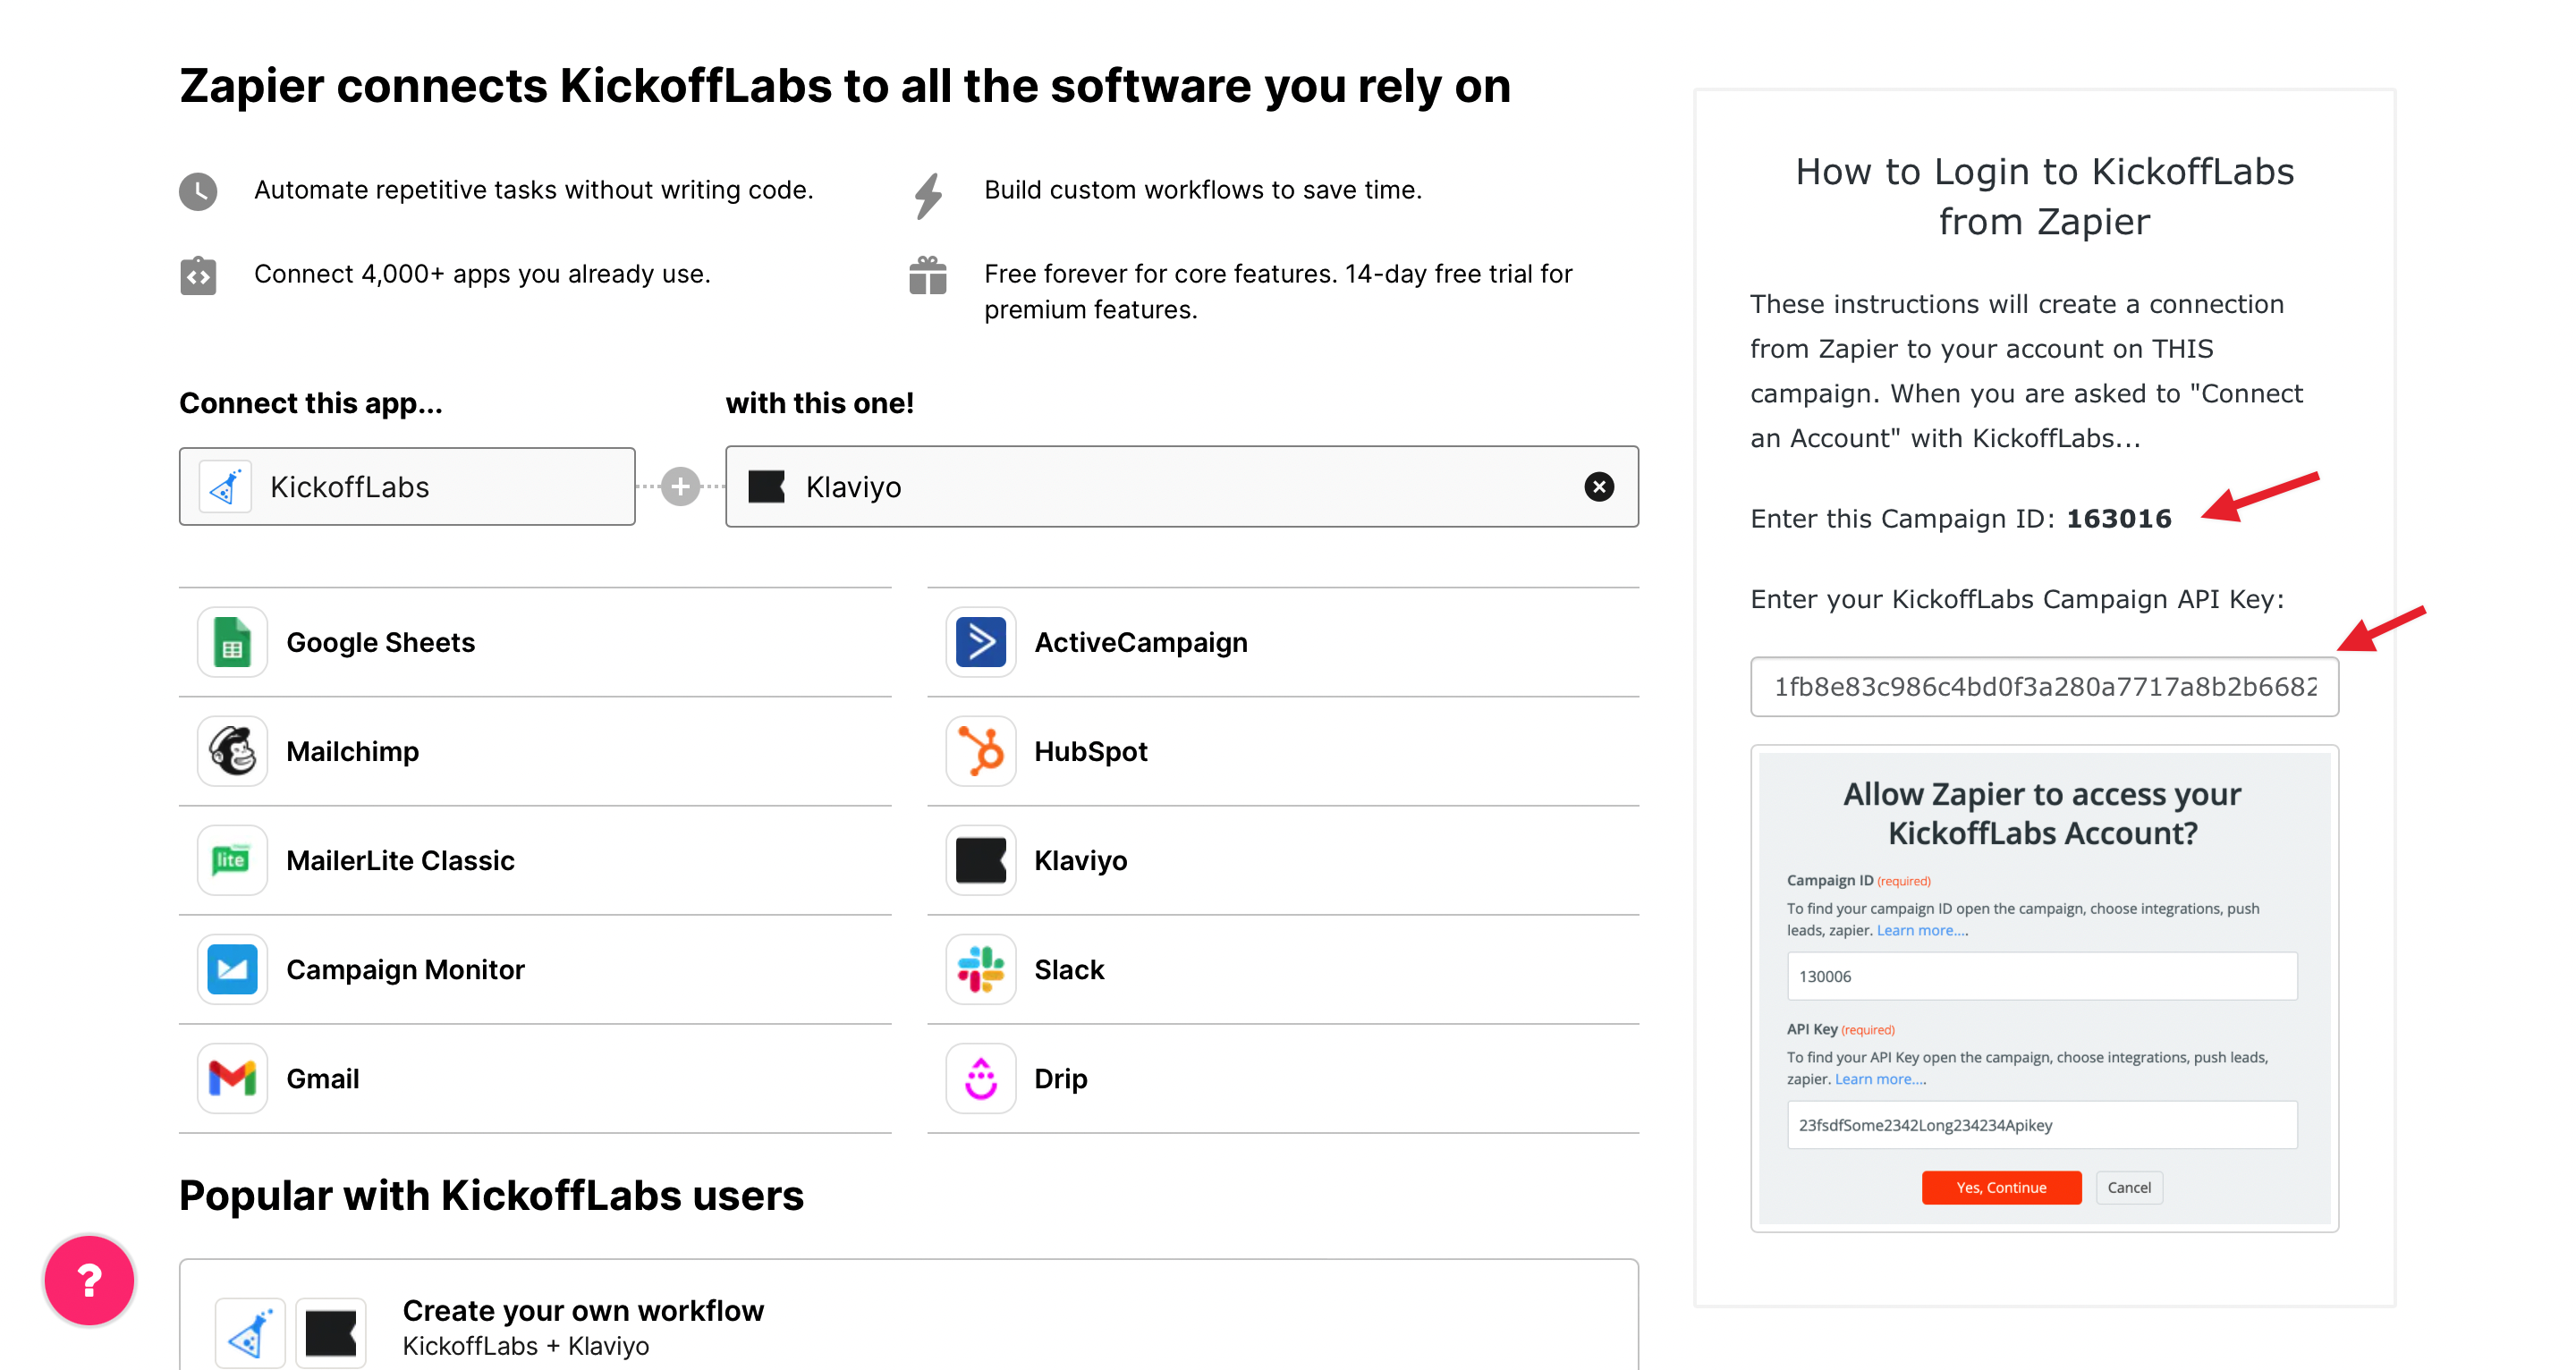Image resolution: width=2576 pixels, height=1370 pixels.
Task: Select the Slack integration label
Action: point(1069,969)
